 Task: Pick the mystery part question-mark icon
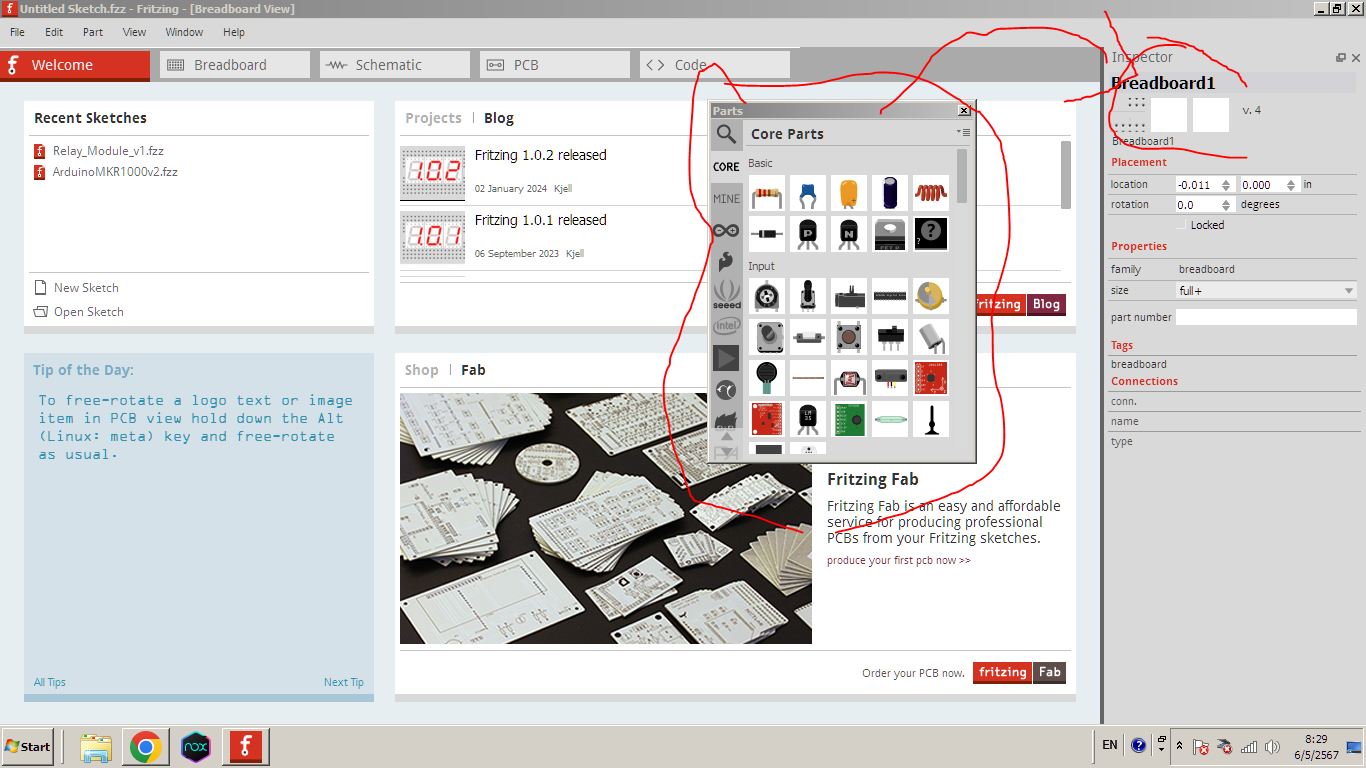931,234
